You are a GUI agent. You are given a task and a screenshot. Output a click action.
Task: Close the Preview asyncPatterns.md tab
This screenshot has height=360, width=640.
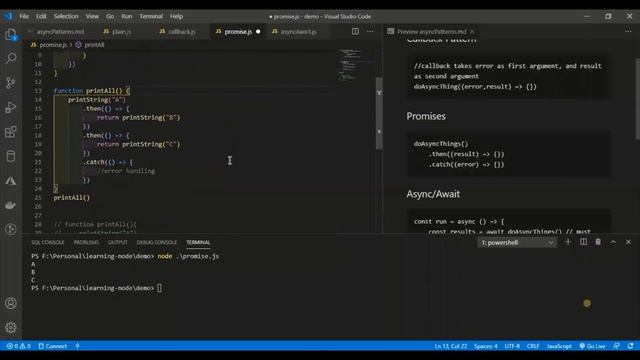472,31
